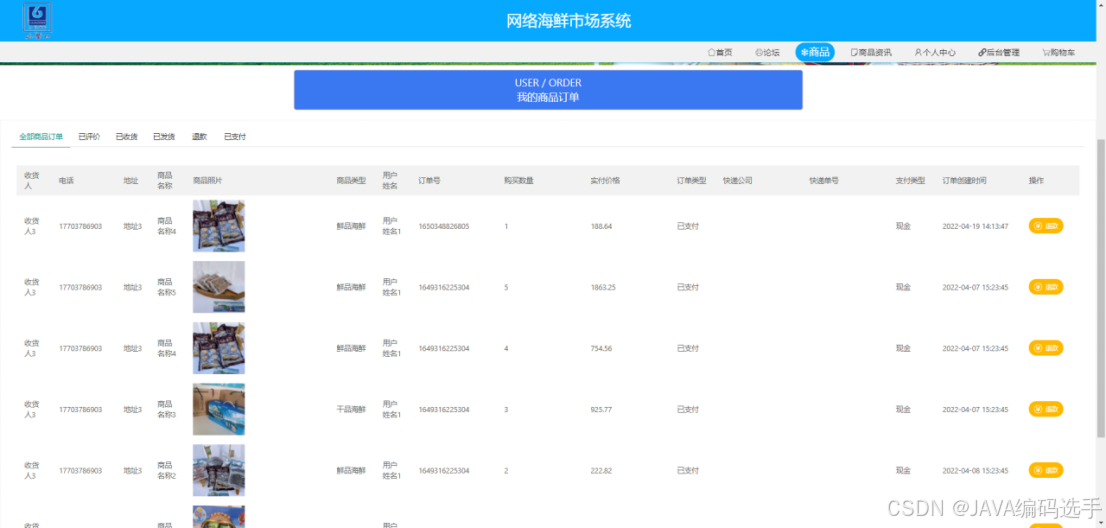The image size is (1106, 528).
Task: Go to 首页 home page
Action: 719,52
